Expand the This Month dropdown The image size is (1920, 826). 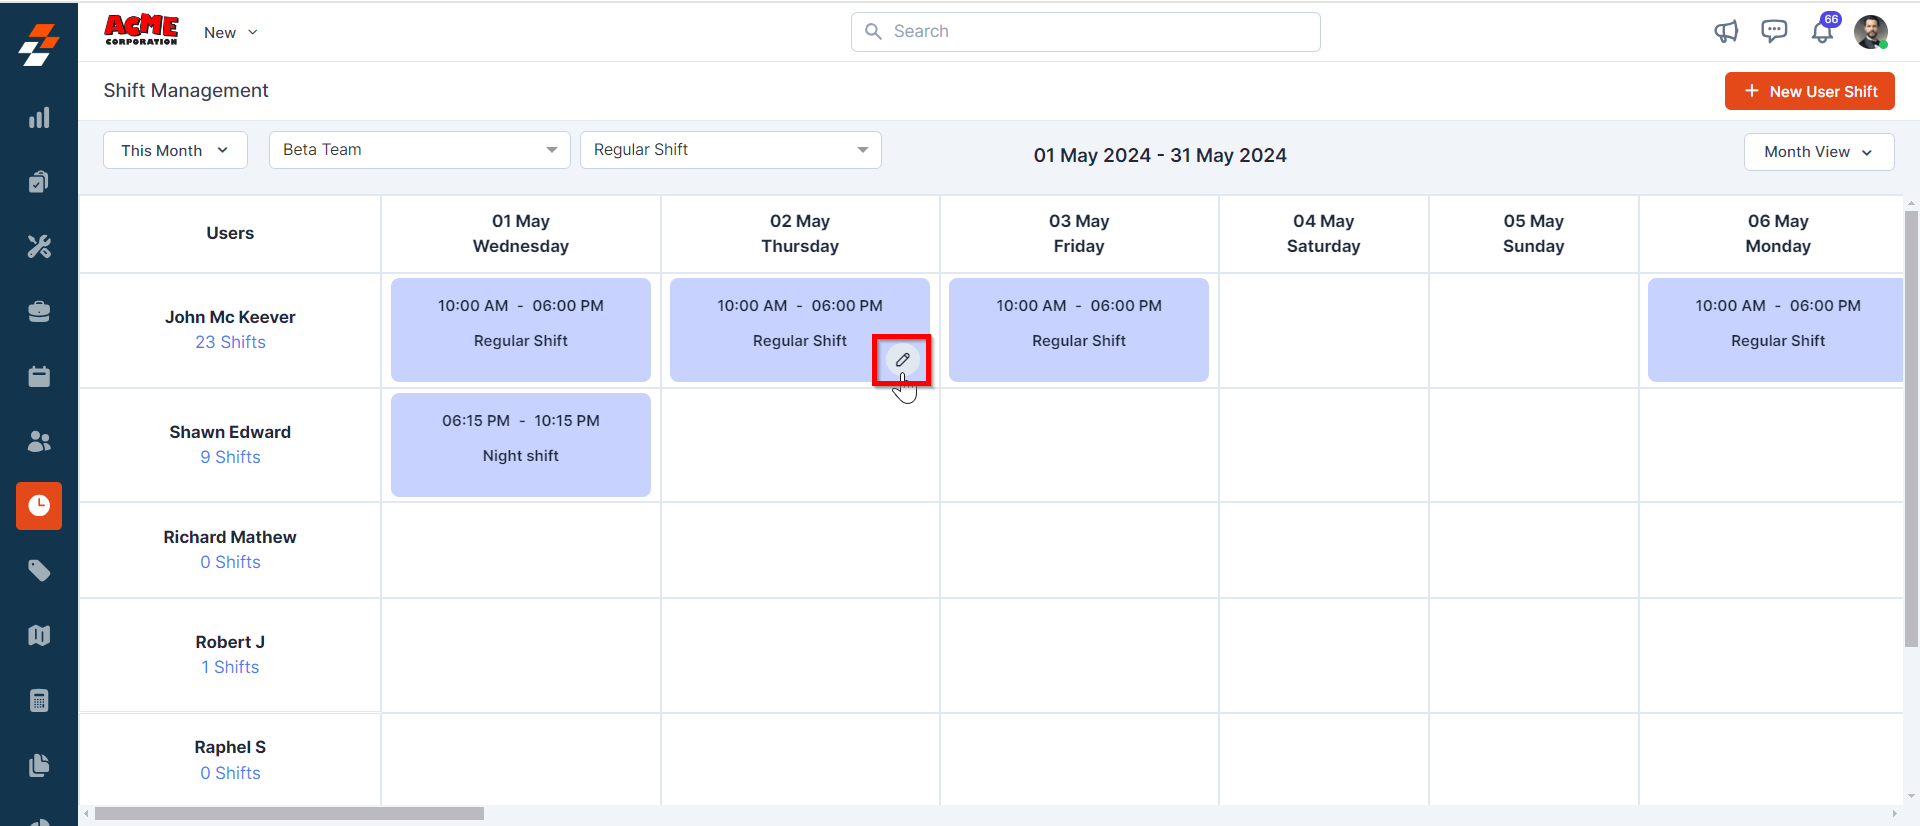coord(175,150)
